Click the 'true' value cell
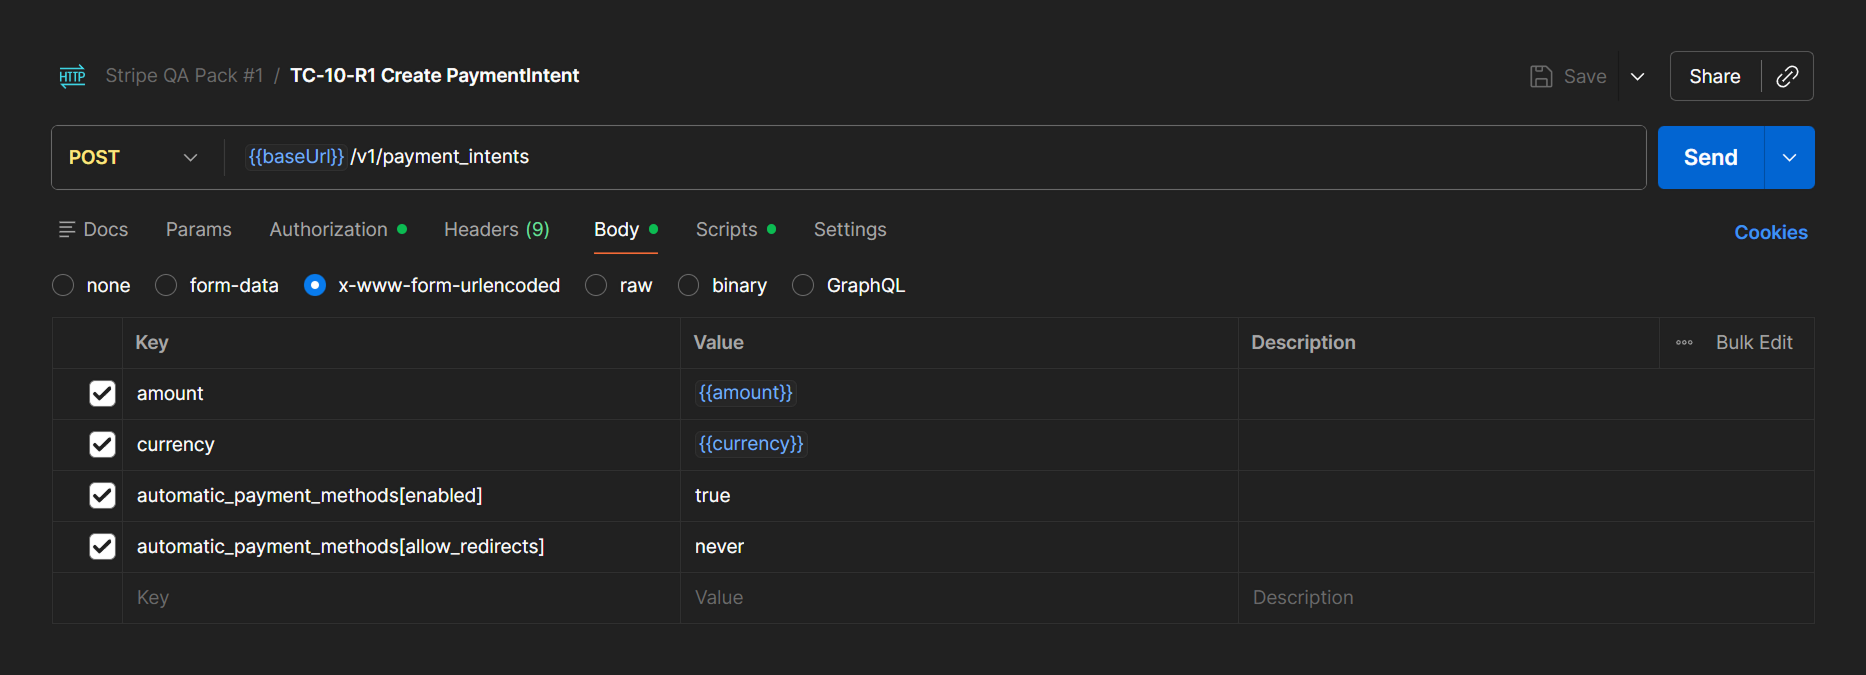1866x675 pixels. coord(959,496)
